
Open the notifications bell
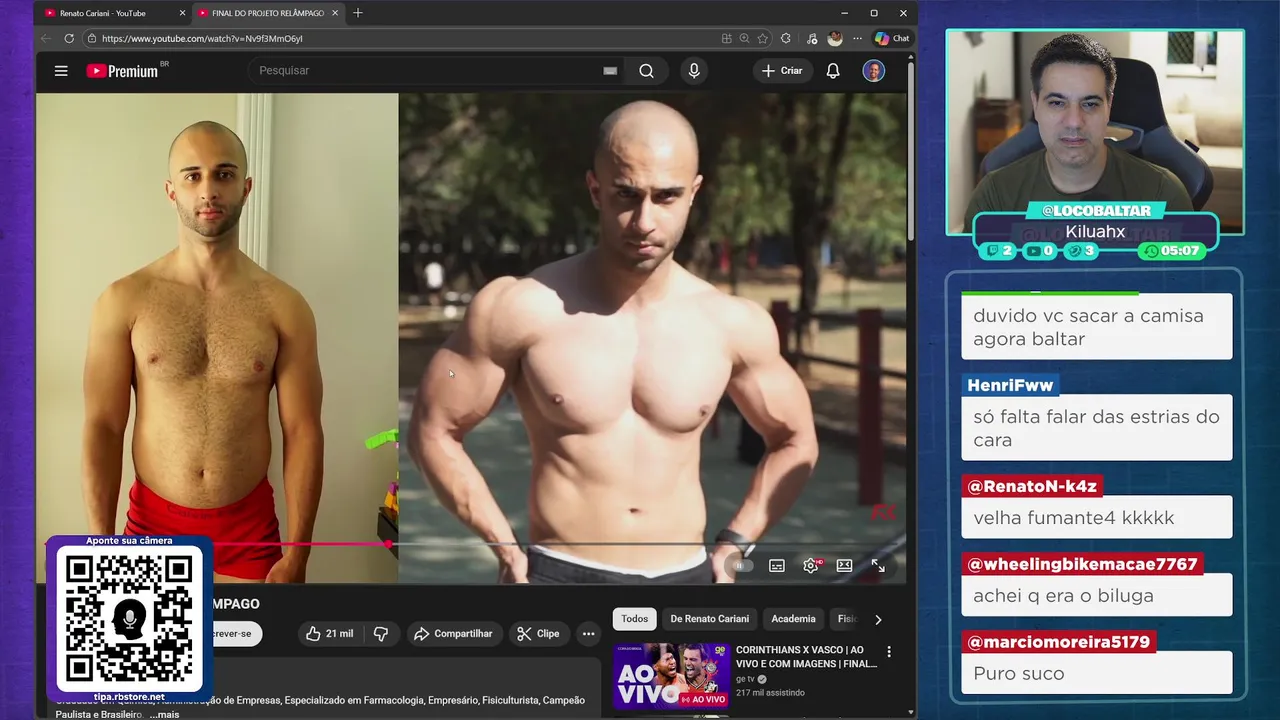833,71
